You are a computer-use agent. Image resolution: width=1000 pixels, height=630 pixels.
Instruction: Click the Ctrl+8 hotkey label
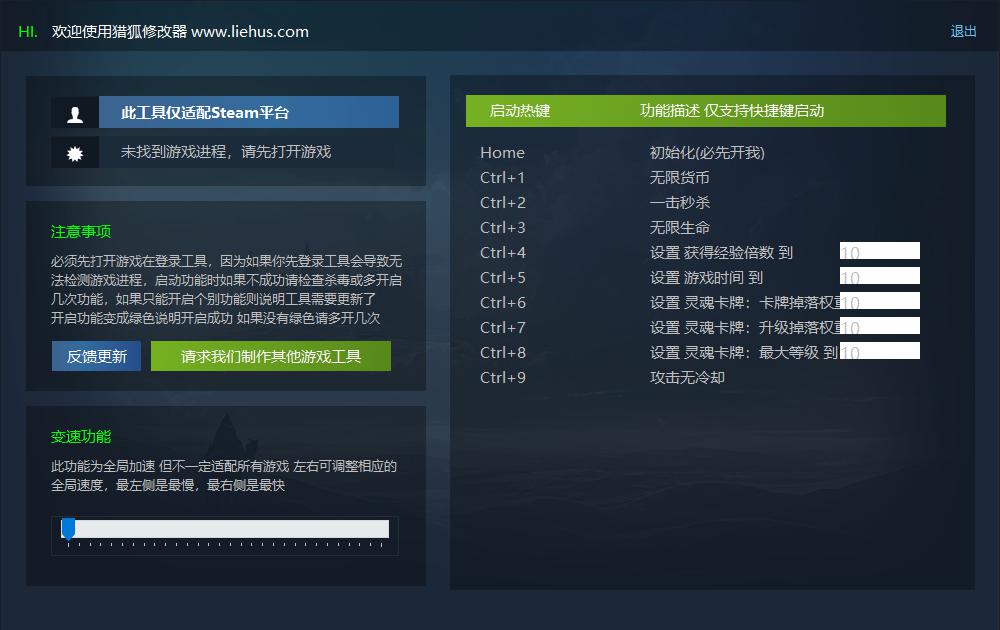(503, 353)
